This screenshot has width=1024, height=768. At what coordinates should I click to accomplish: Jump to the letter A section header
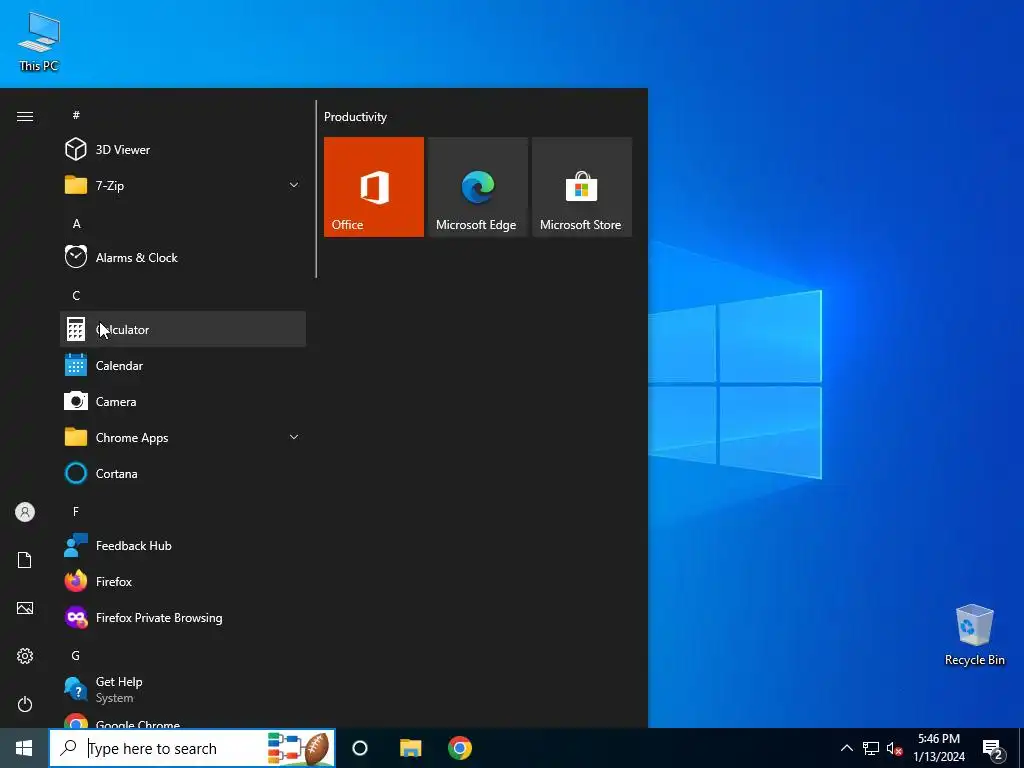pyautogui.click(x=76, y=223)
